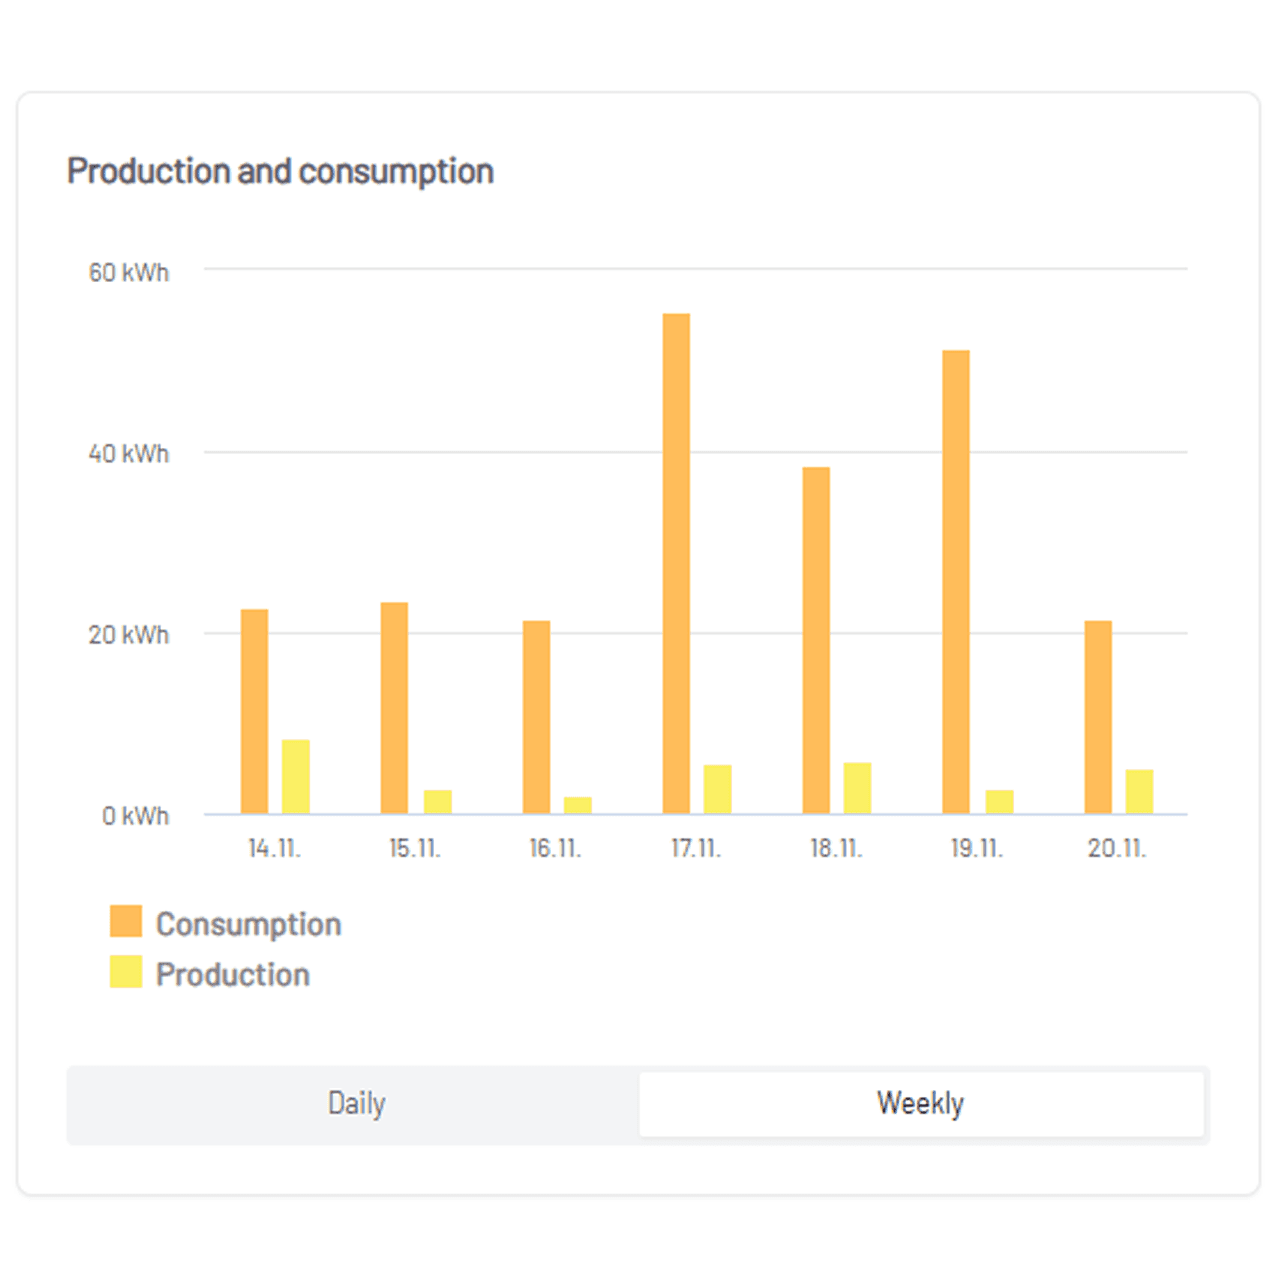The height and width of the screenshot is (1280, 1280).
Task: Switch to the Daily tab
Action: 355,1103
